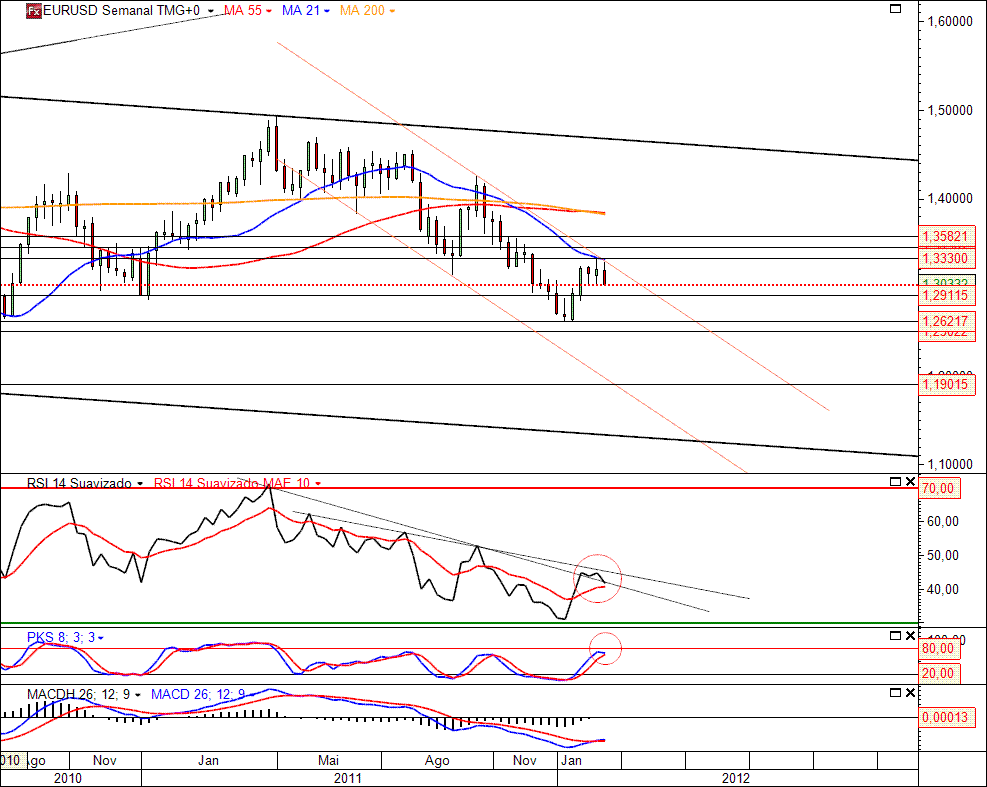Screen dimensions: 987x787
Task: Maximize the RSI indicator panel
Action: click(x=895, y=482)
